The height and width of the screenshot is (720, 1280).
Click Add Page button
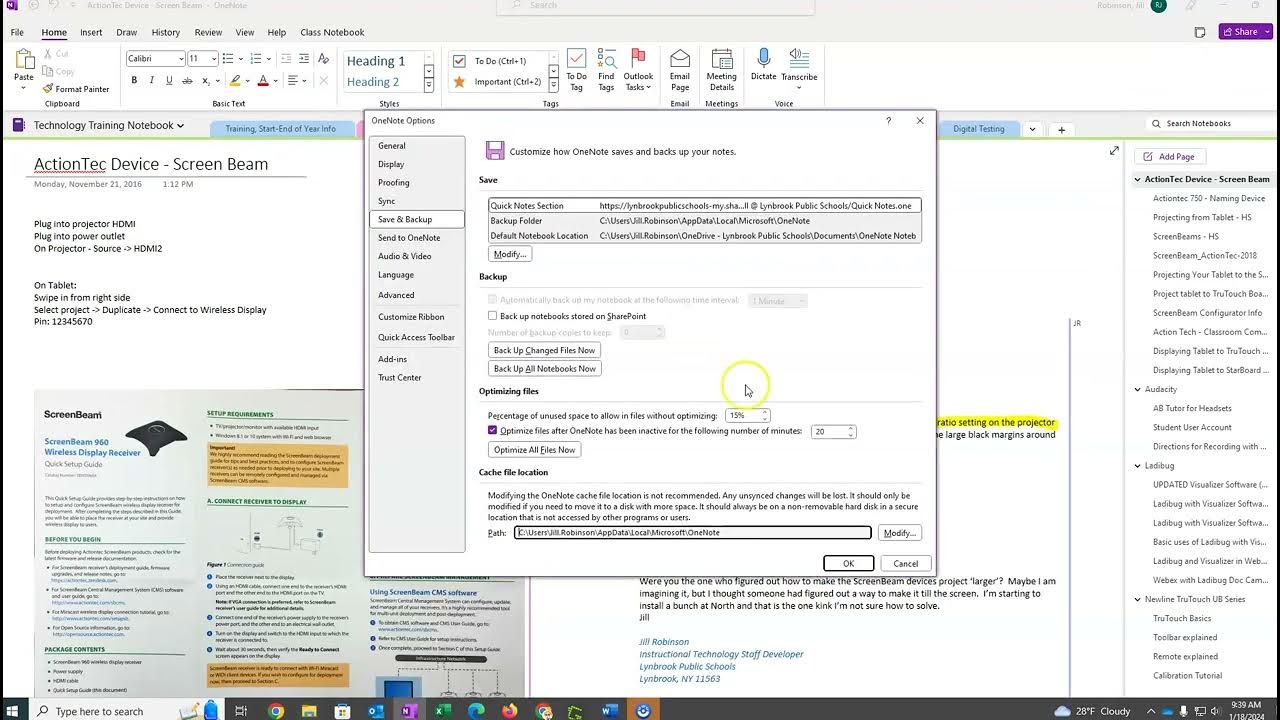pos(1169,157)
